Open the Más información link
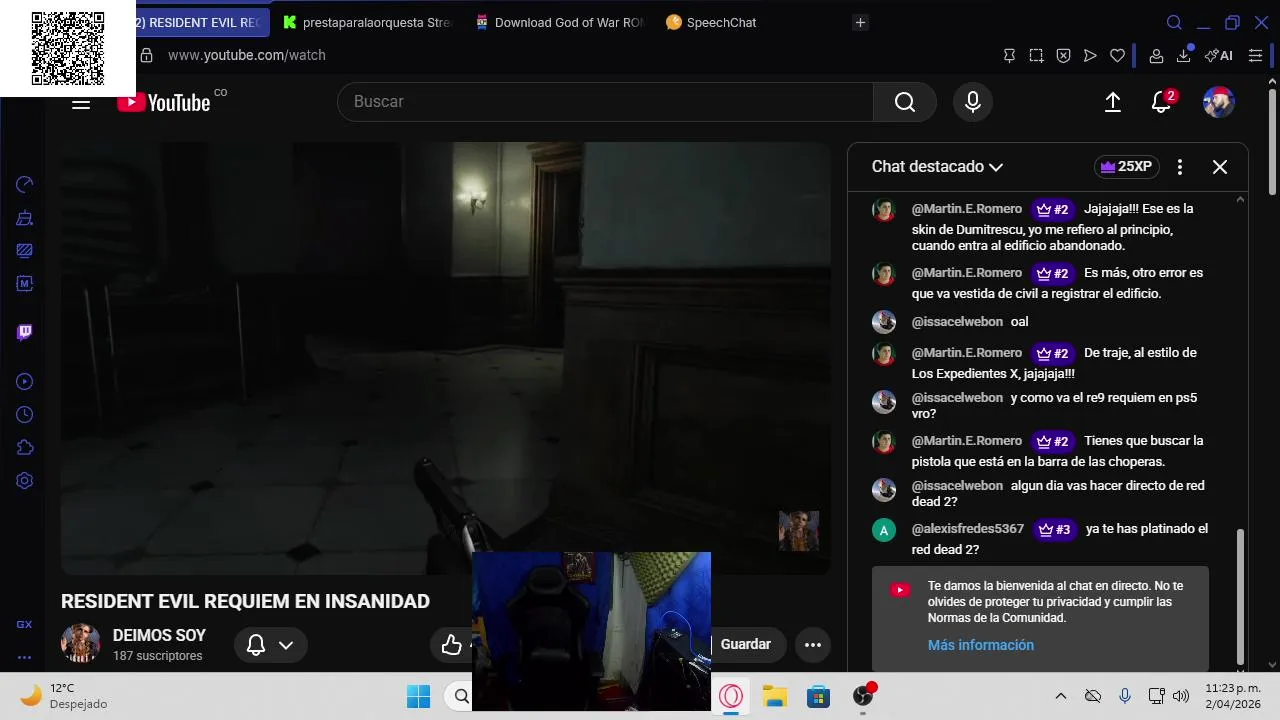Viewport: 1280px width, 720px height. point(981,645)
